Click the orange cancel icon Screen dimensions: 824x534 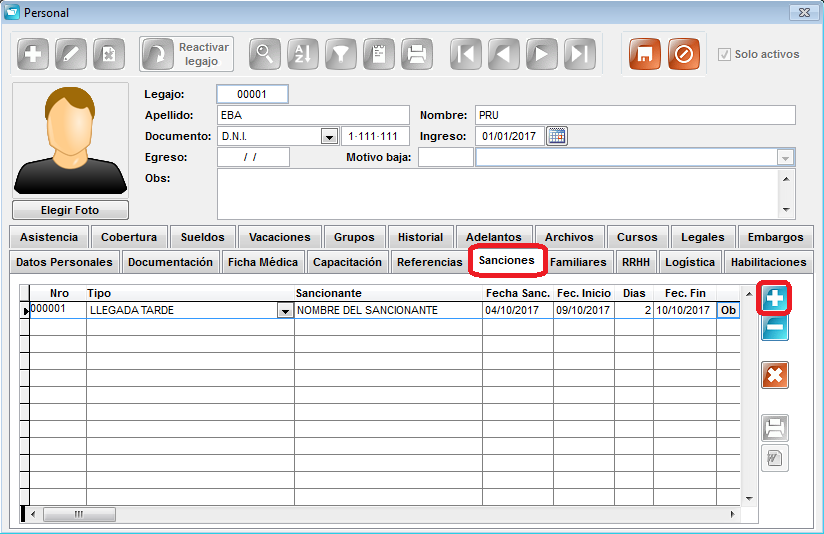(x=684, y=54)
